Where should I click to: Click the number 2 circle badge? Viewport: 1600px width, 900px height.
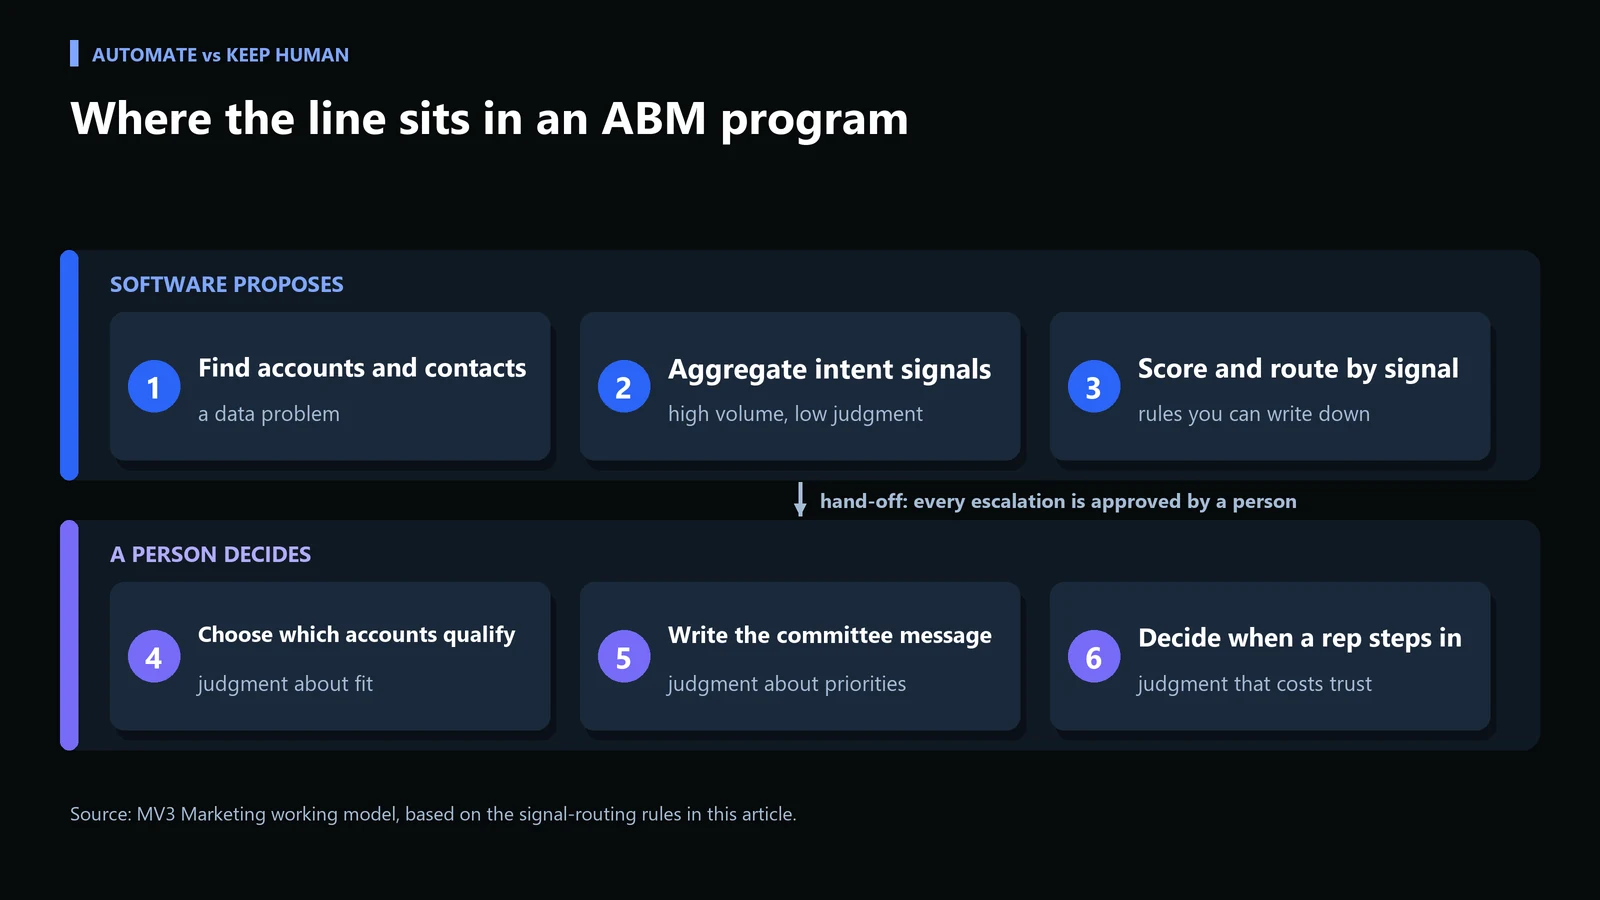[x=624, y=386]
